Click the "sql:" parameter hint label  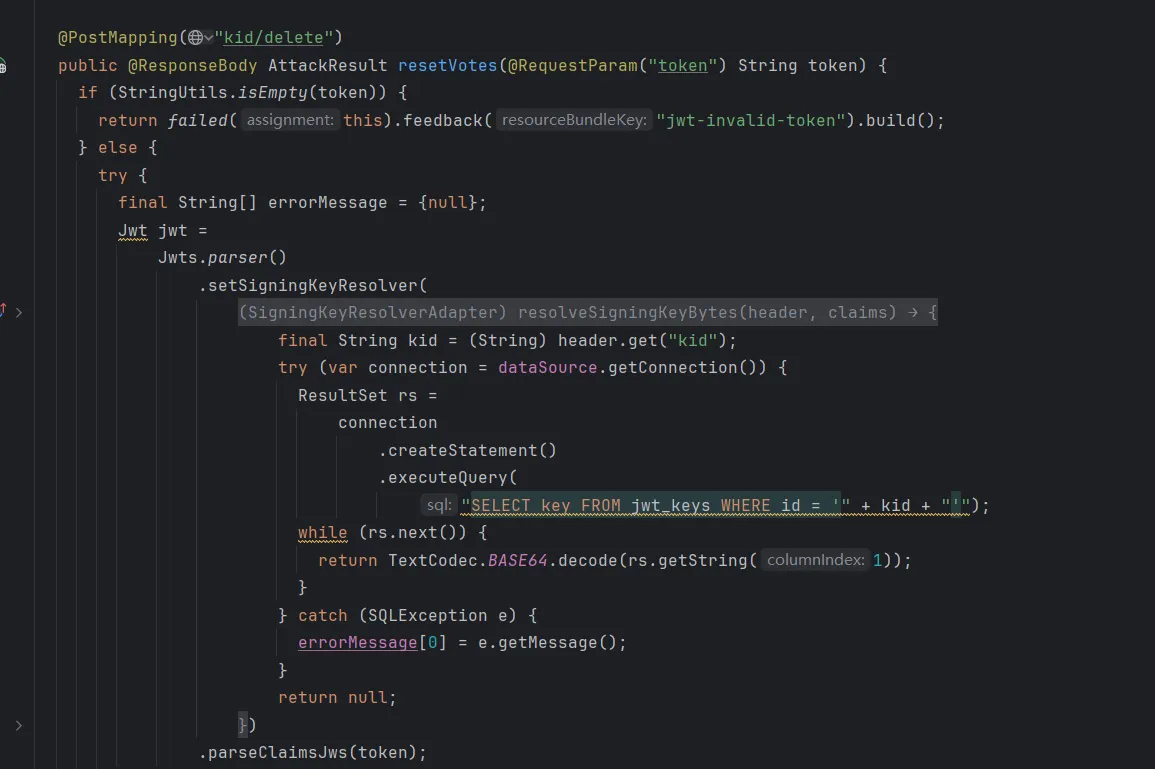439,505
